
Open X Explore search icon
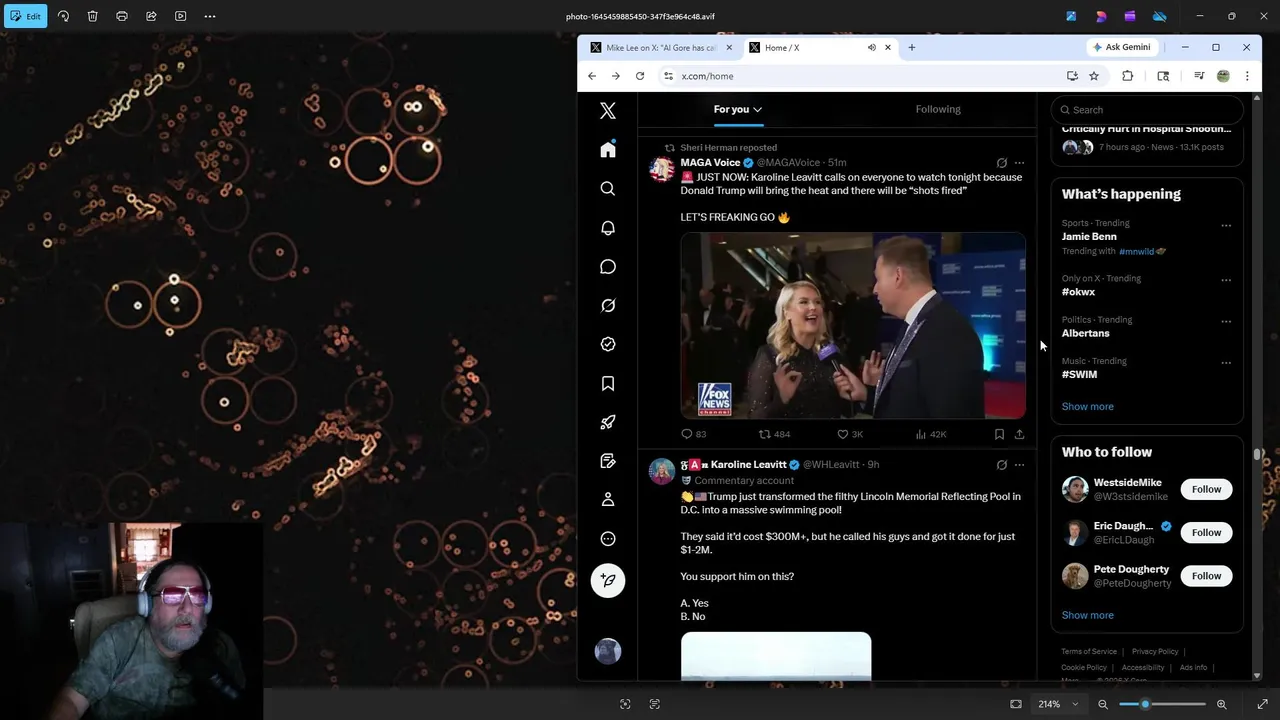click(608, 189)
